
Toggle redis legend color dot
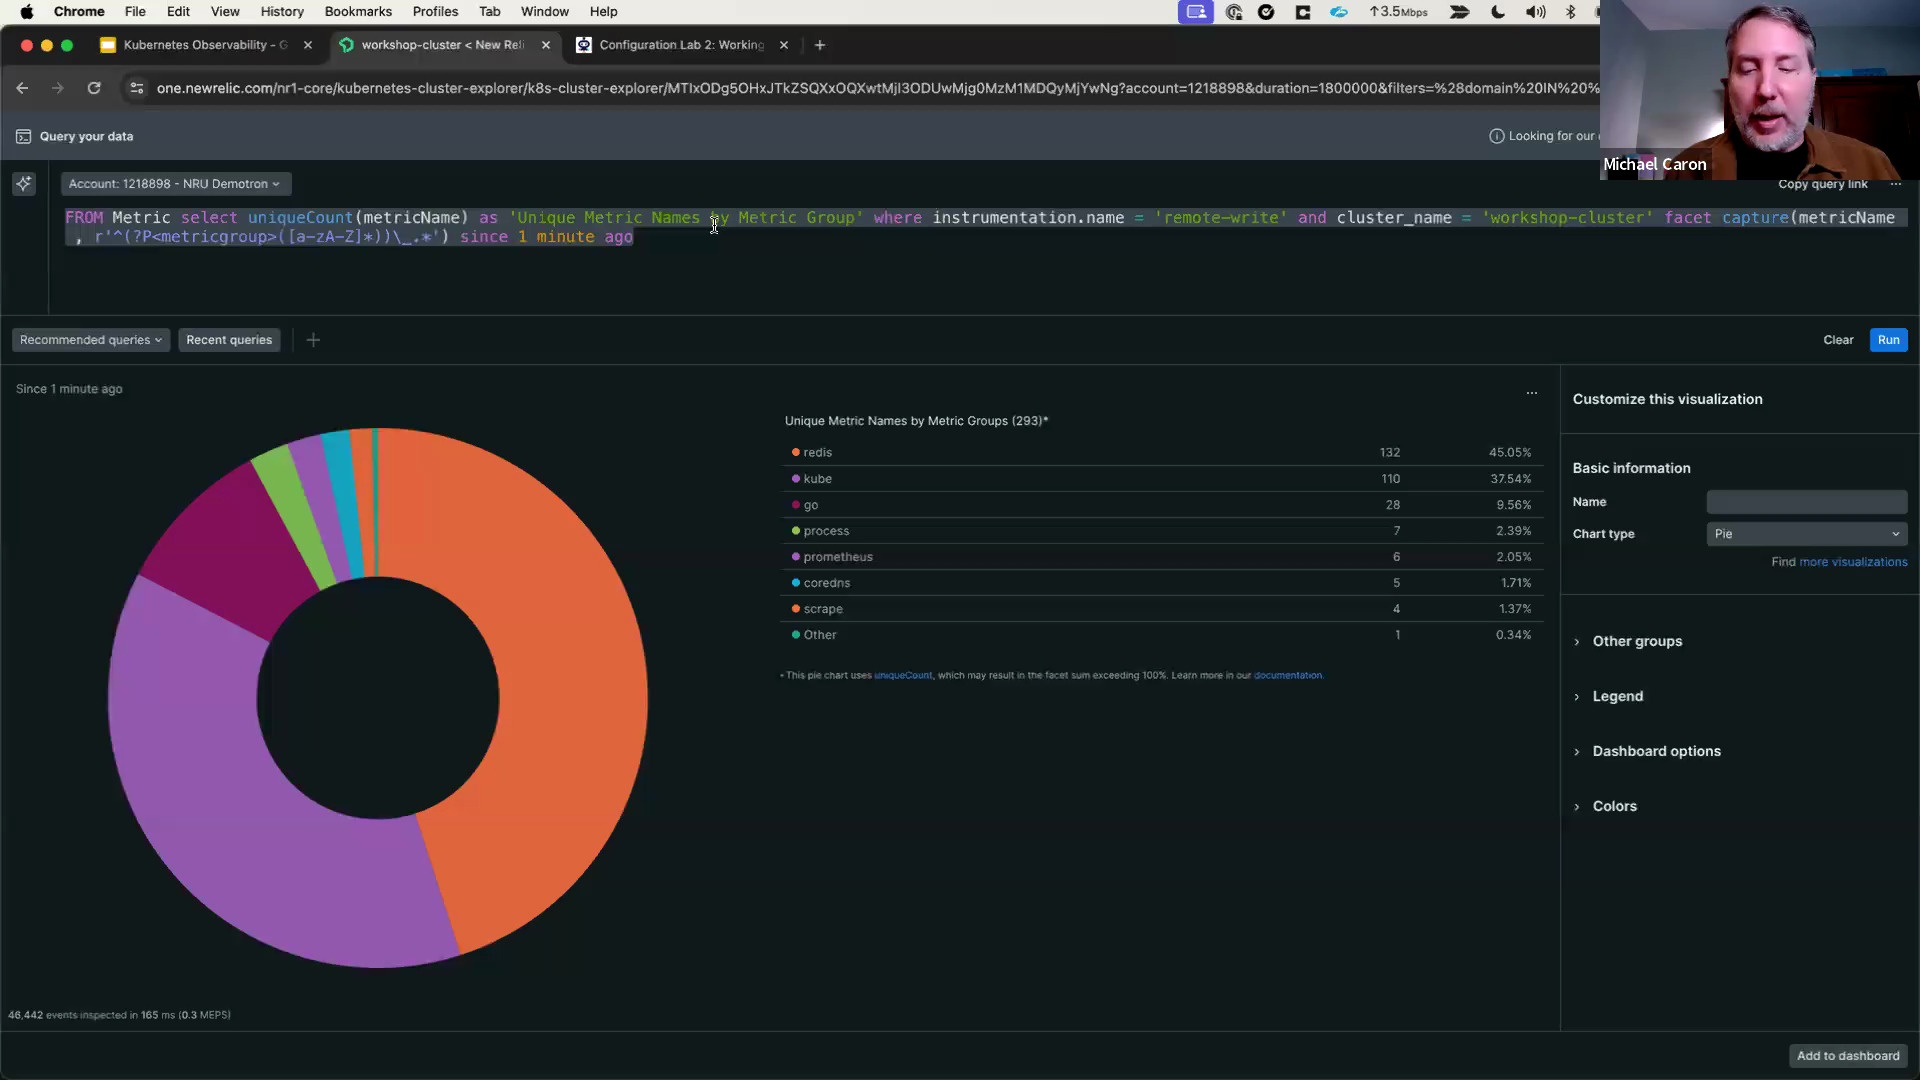click(796, 452)
